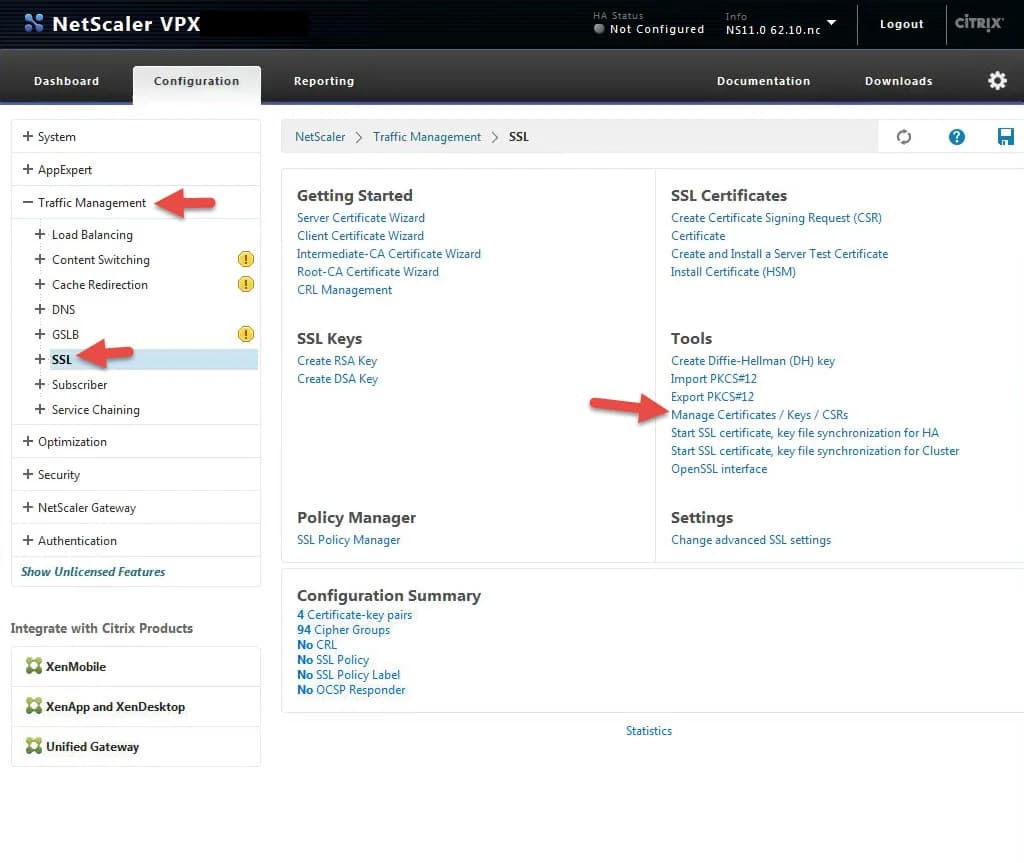This screenshot has width=1024, height=863.
Task: Click Create and Install a Server Test Certificate
Action: point(779,253)
